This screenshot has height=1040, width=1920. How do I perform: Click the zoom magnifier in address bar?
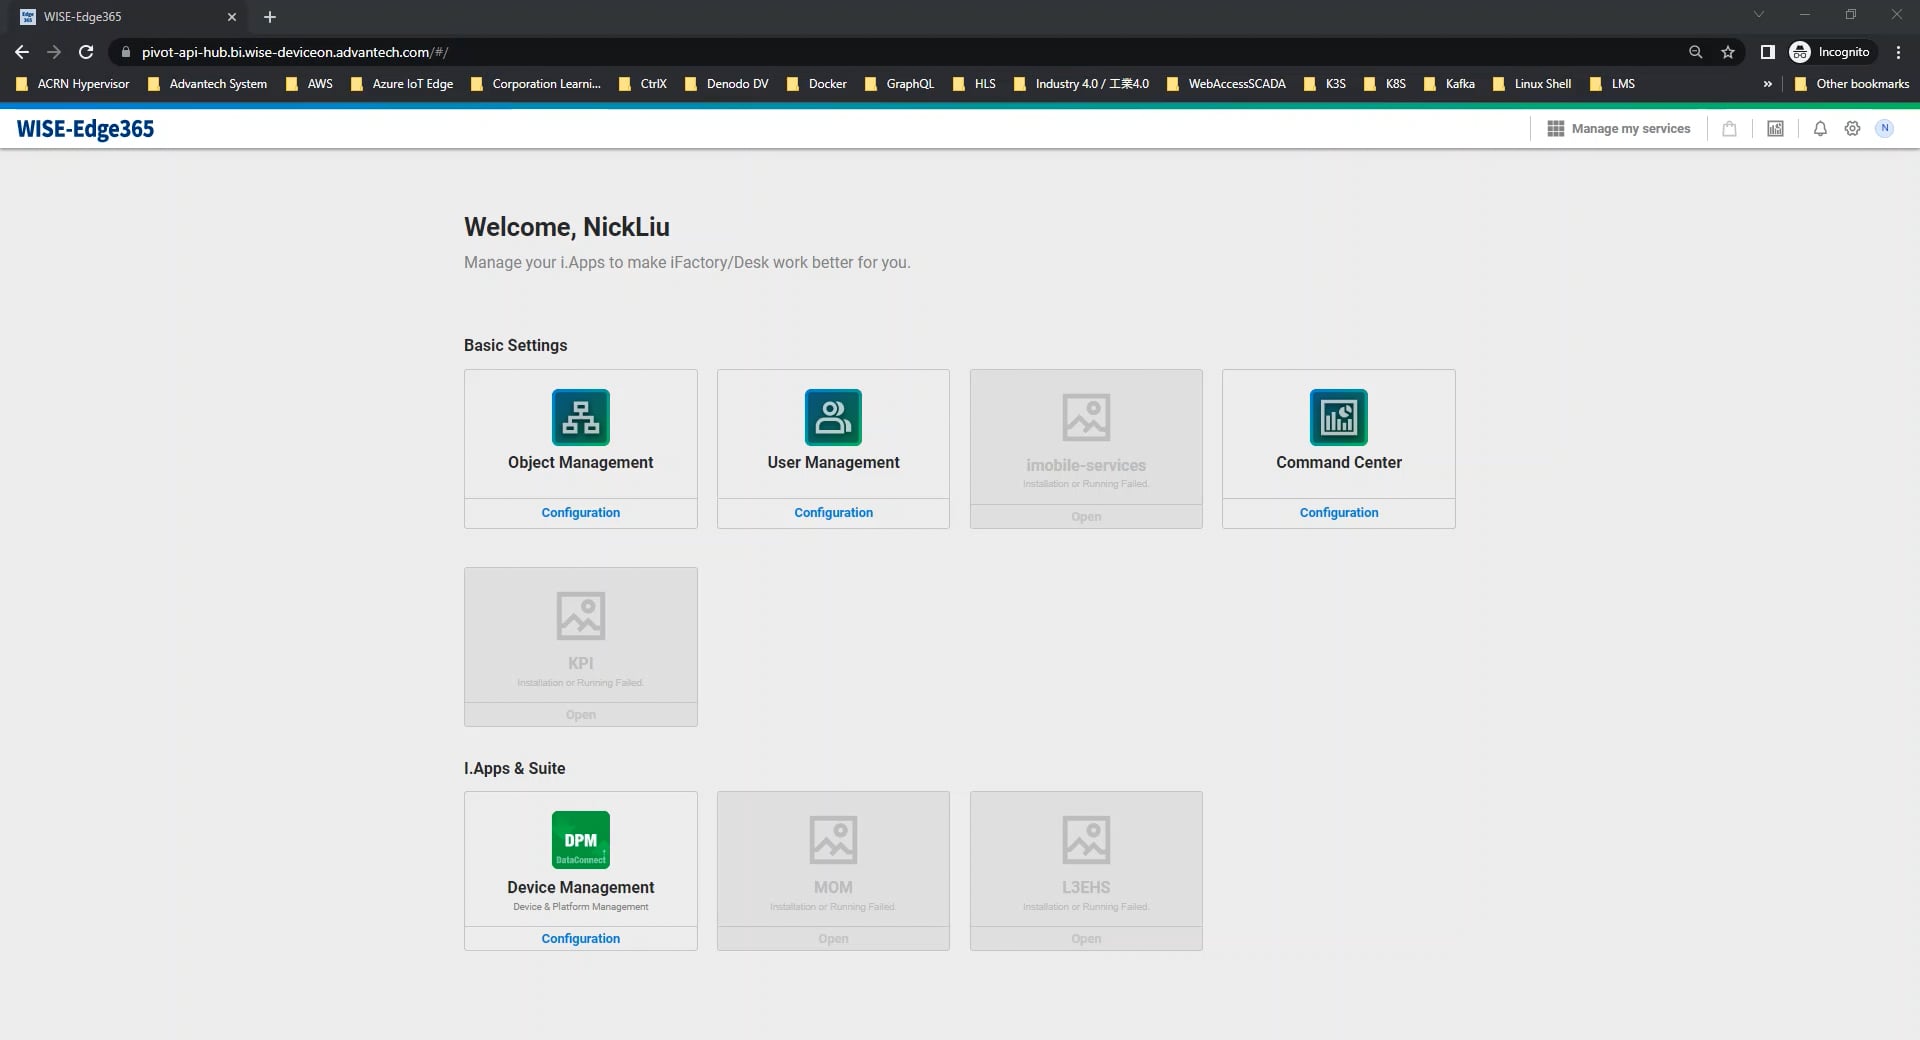click(x=1695, y=52)
